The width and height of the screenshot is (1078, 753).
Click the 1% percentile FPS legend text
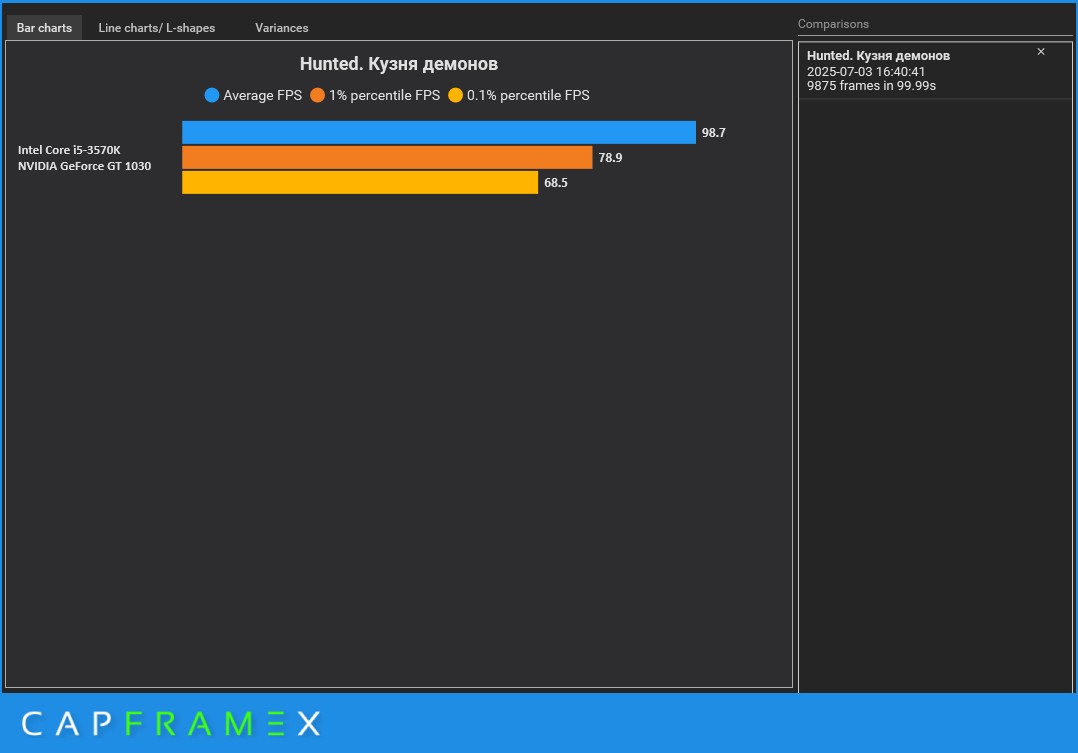tap(384, 95)
